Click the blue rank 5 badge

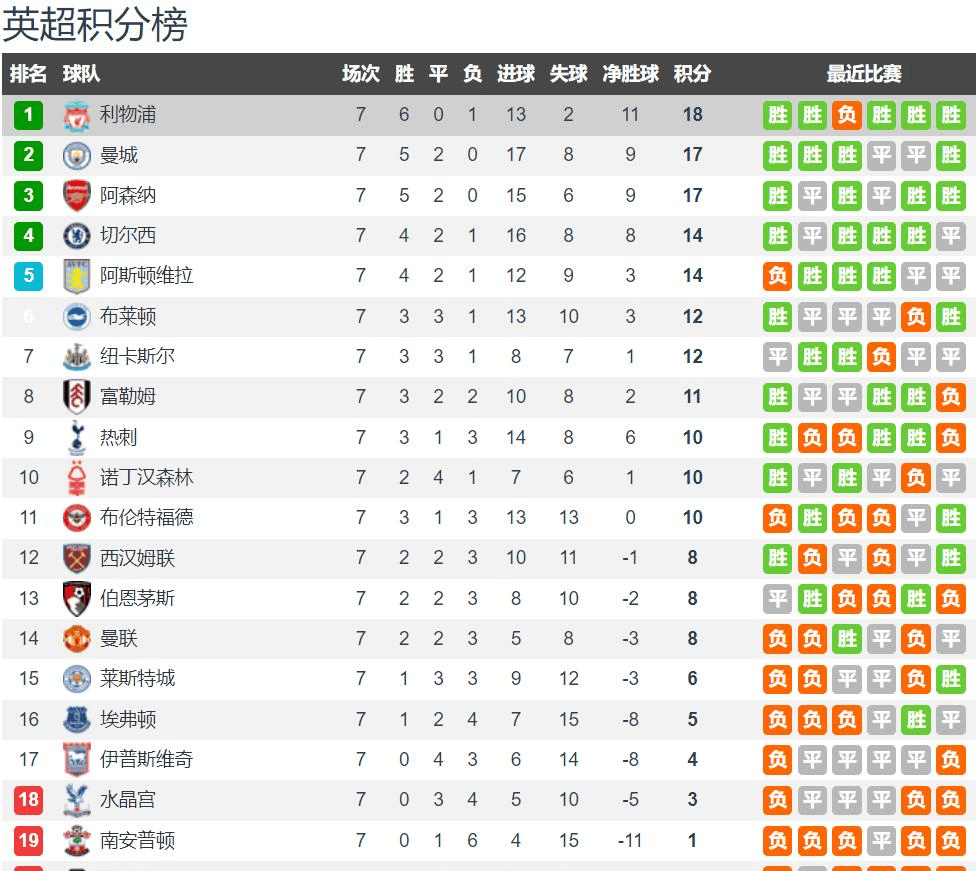point(29,276)
